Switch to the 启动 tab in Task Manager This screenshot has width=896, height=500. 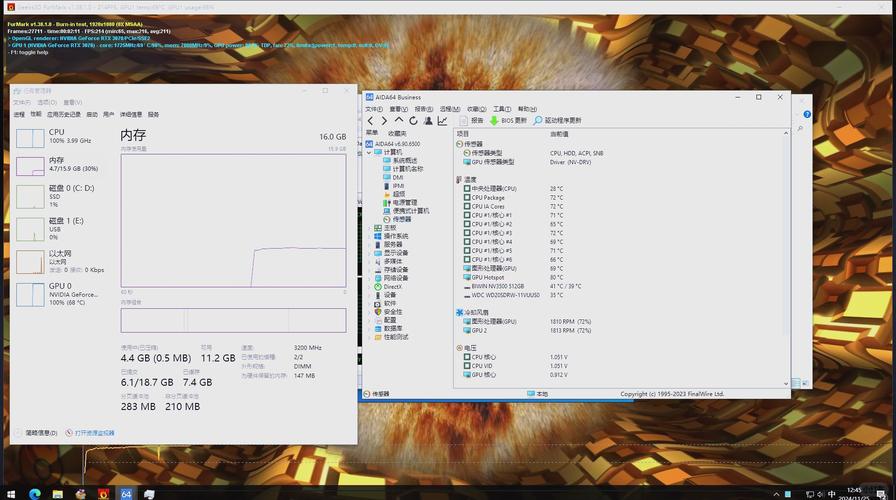(x=91, y=114)
